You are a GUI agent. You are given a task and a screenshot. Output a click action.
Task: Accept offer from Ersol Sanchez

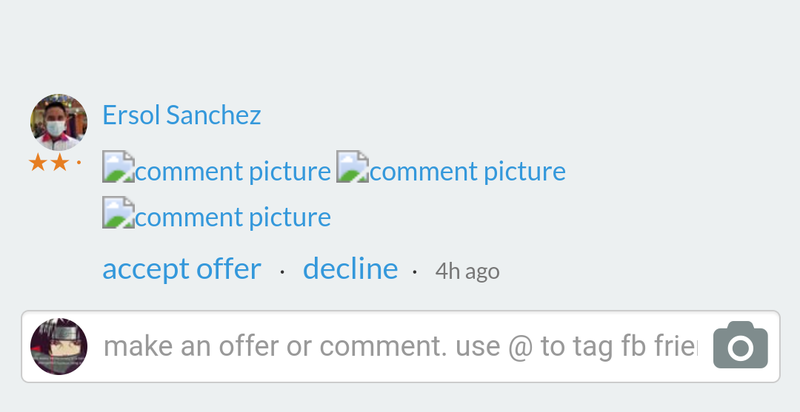pos(181,269)
